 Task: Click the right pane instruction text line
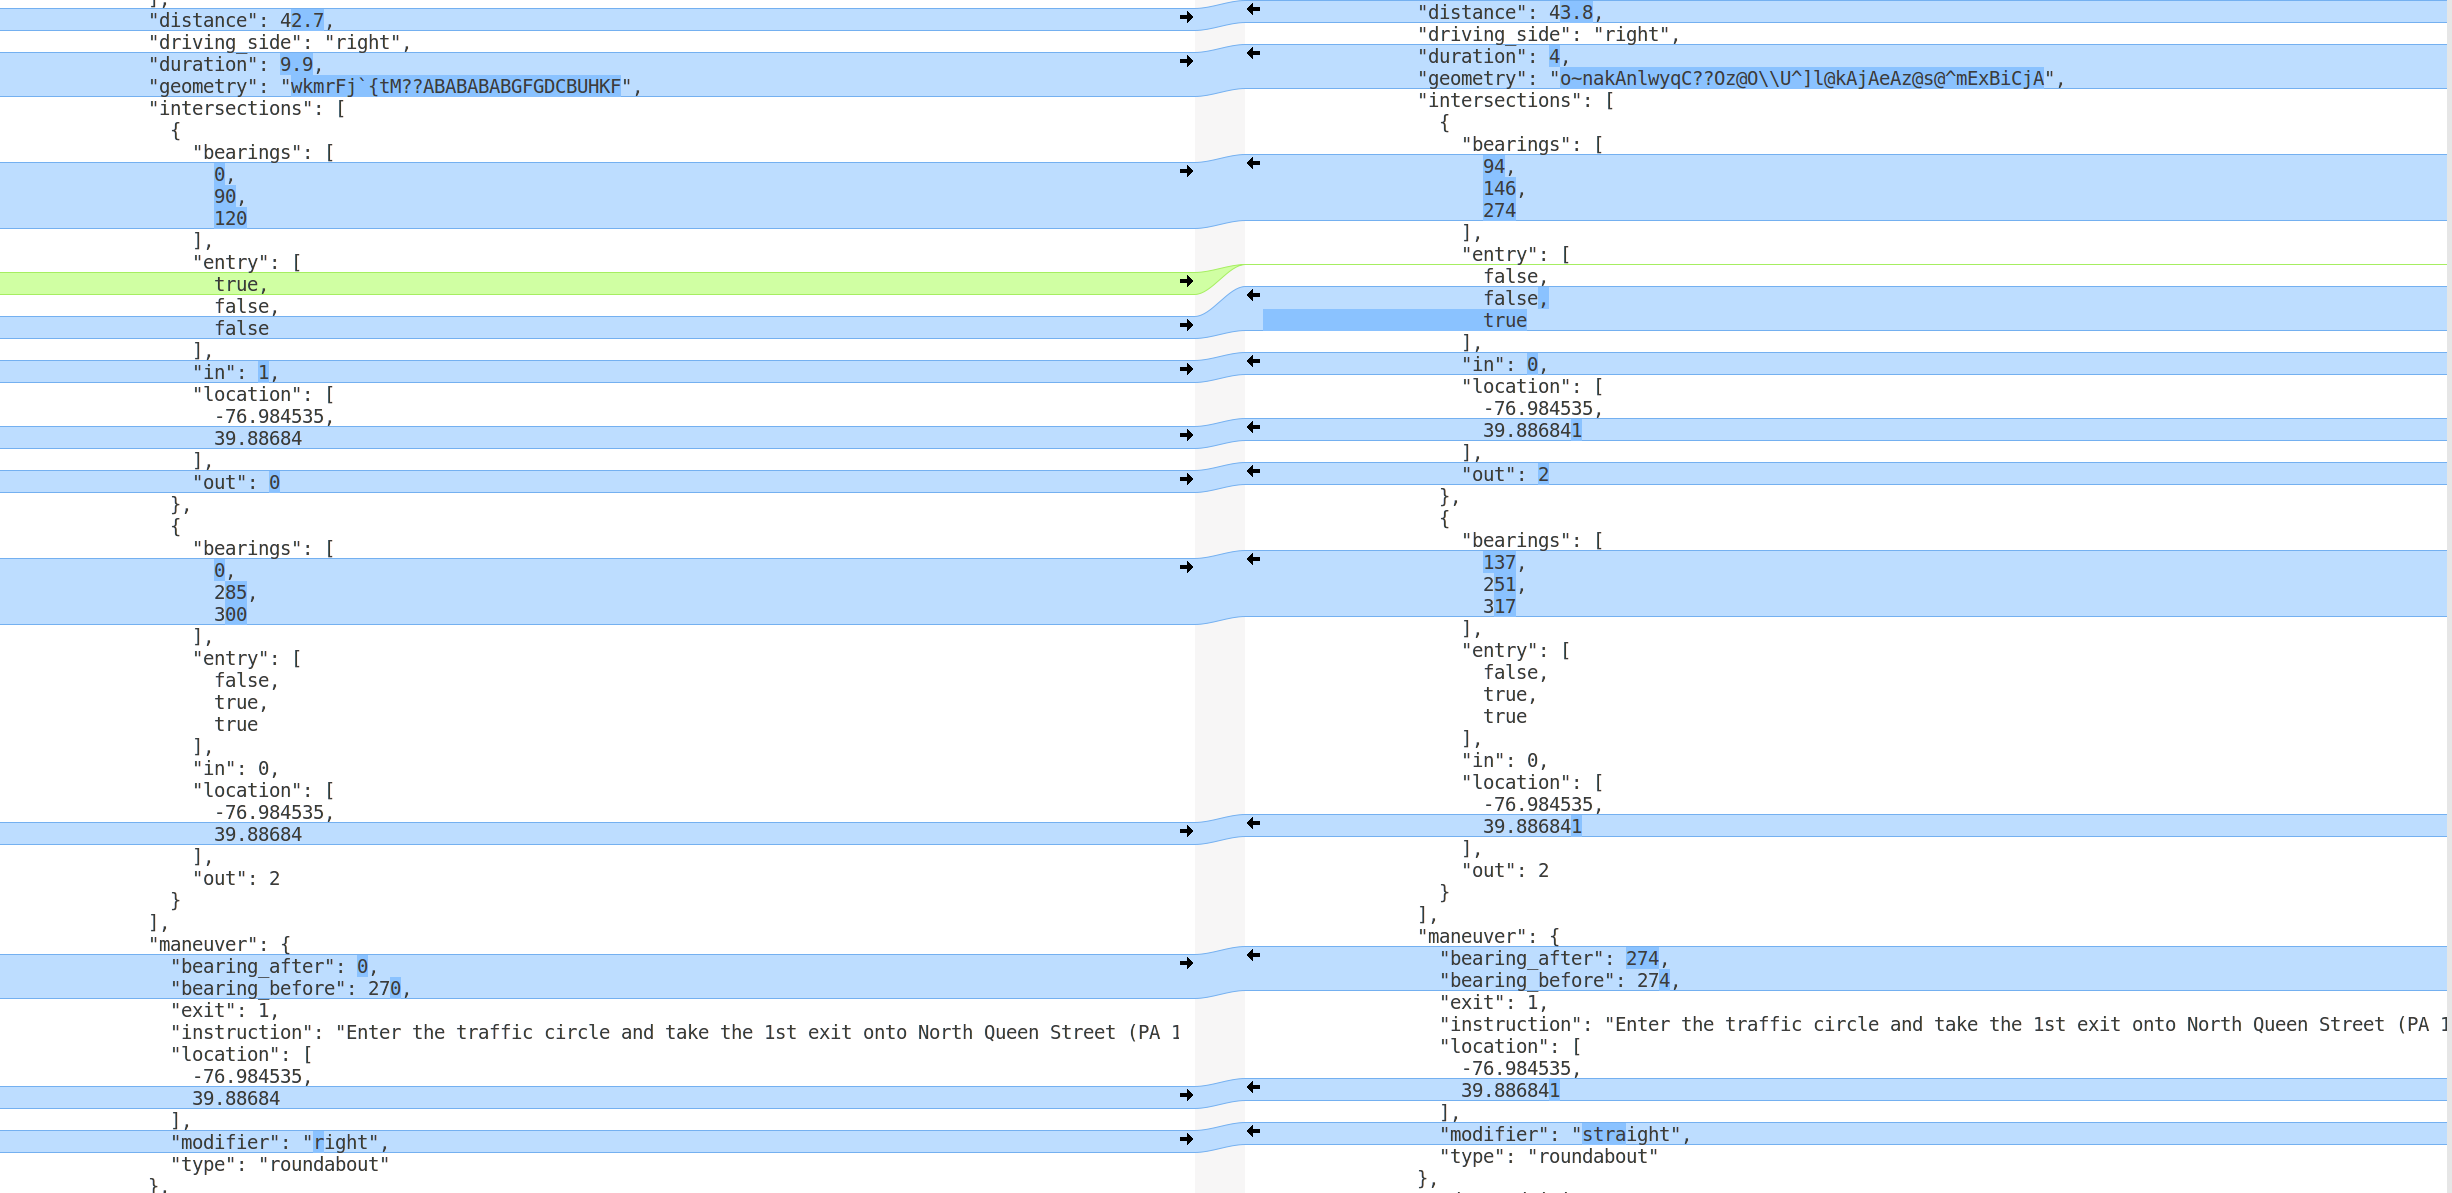click(x=1900, y=1025)
